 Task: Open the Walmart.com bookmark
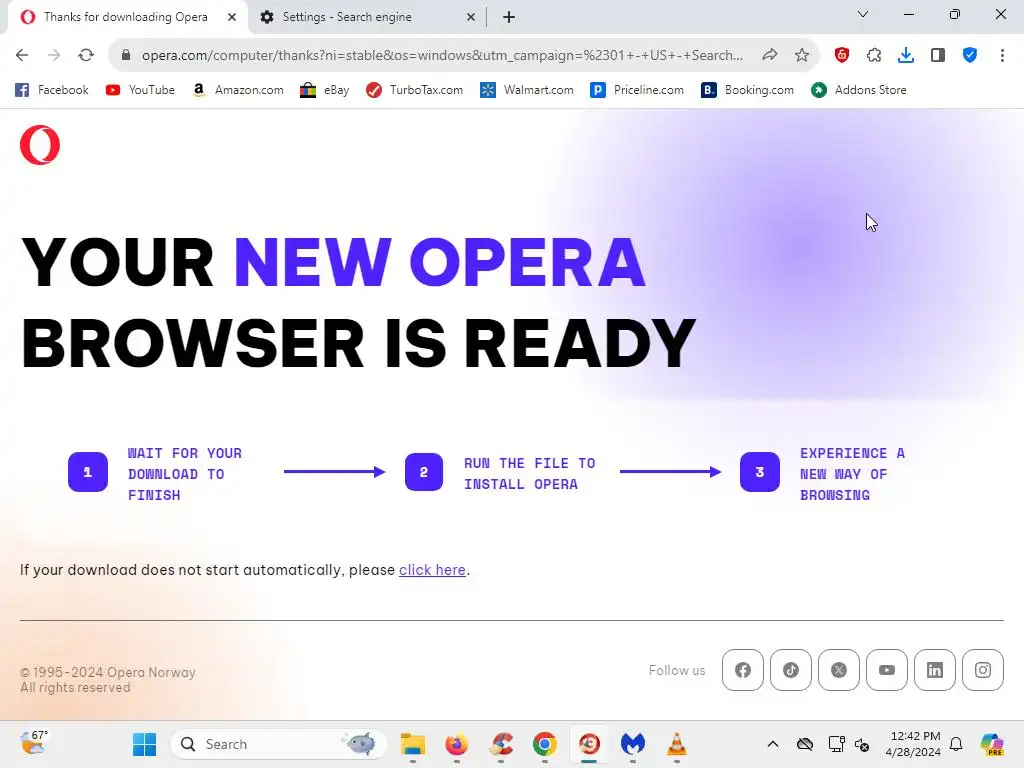[x=527, y=90]
